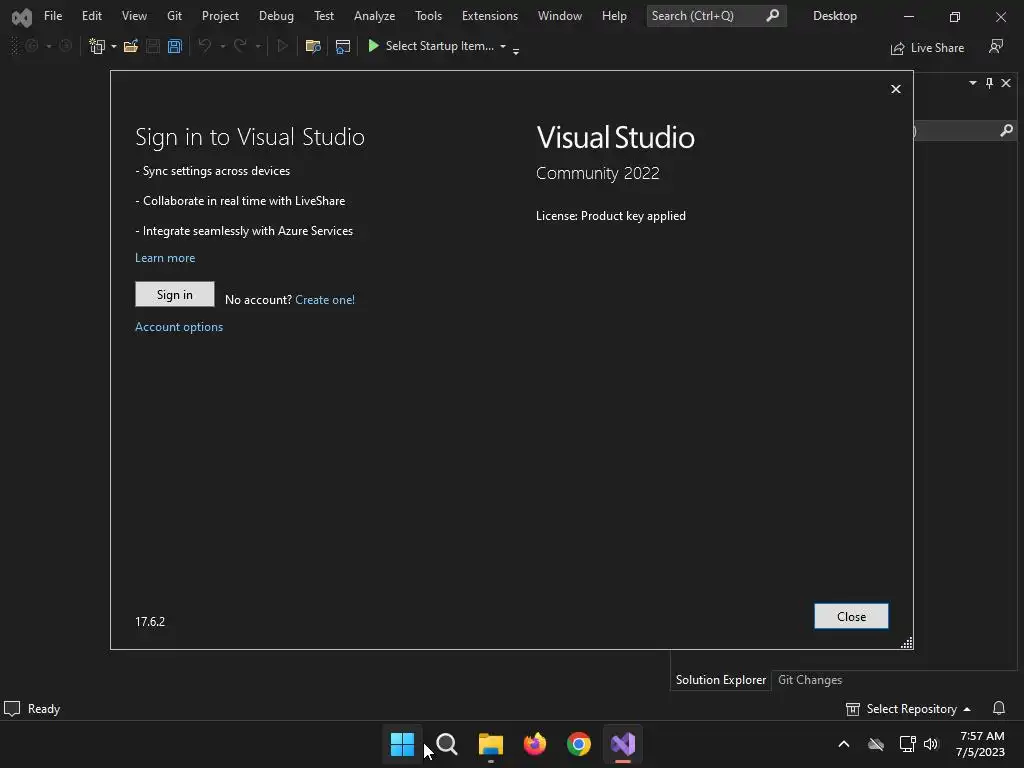Open the Window menu
Screen dimensions: 1024x768
click(x=560, y=16)
